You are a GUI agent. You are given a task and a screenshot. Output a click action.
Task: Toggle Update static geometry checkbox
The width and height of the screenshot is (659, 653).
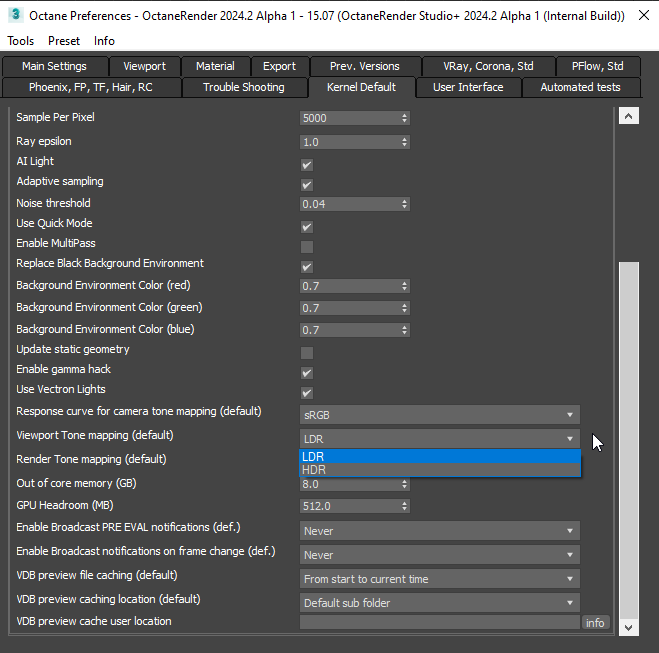(x=307, y=352)
